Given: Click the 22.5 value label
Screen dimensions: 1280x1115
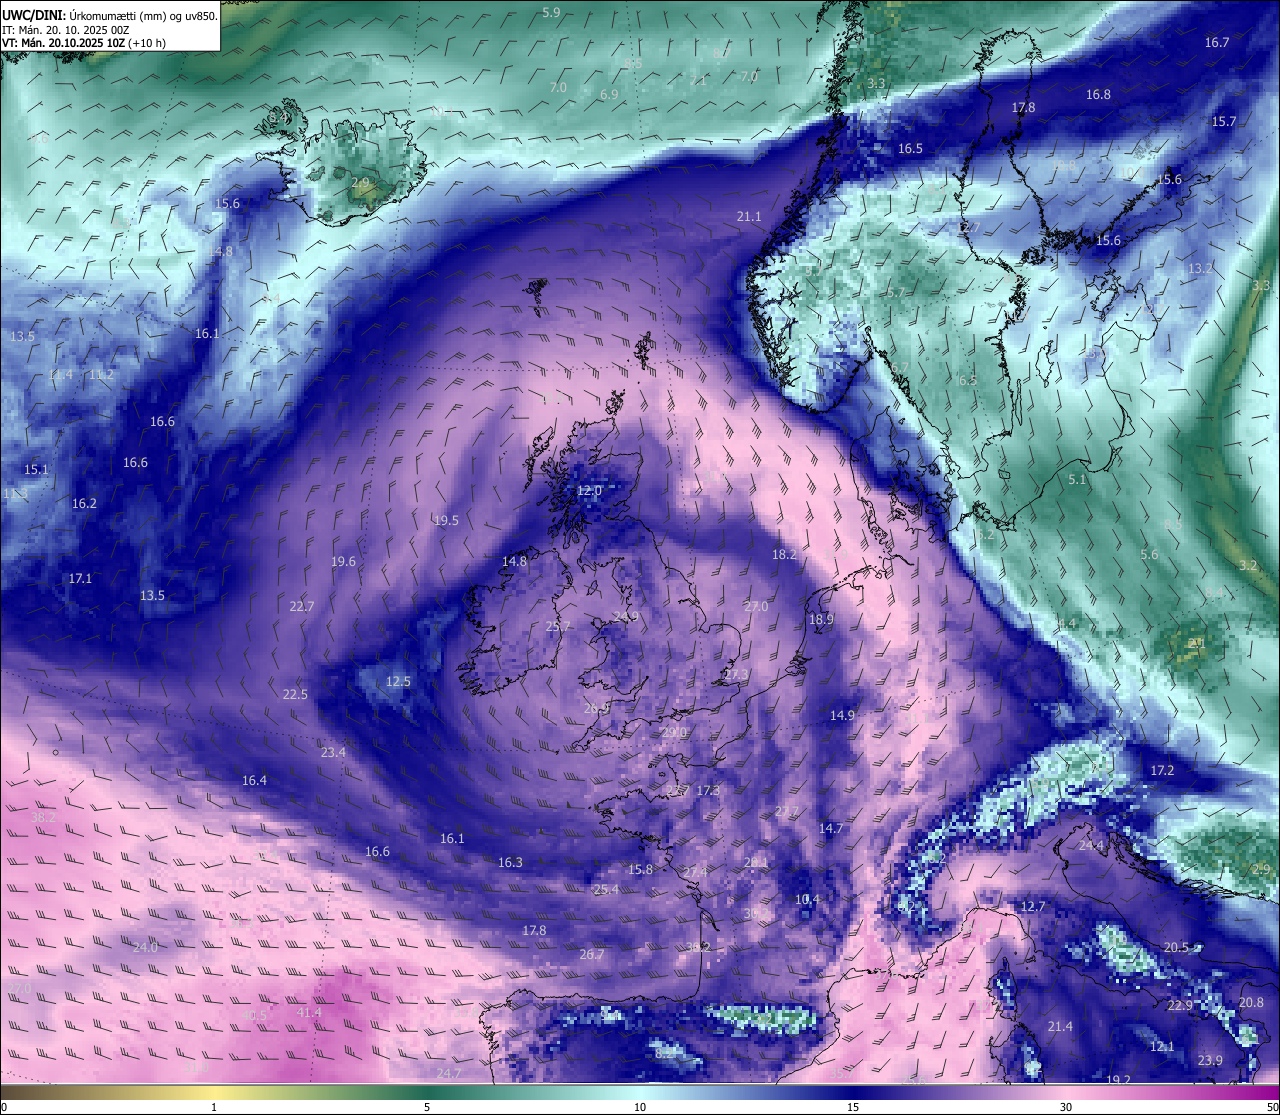Looking at the screenshot, I should coord(295,694).
